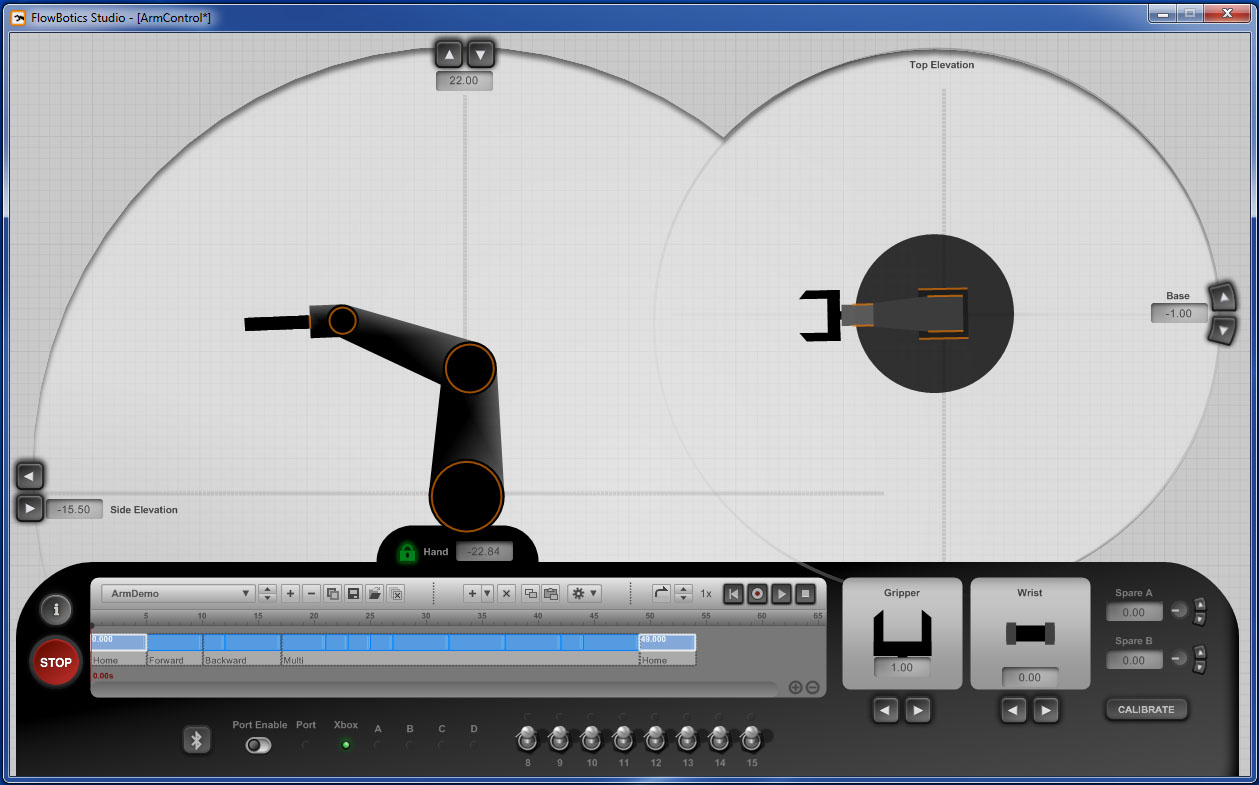Viewport: 1259px width, 785px height.
Task: Click the save sequence floppy disk icon
Action: [x=353, y=593]
